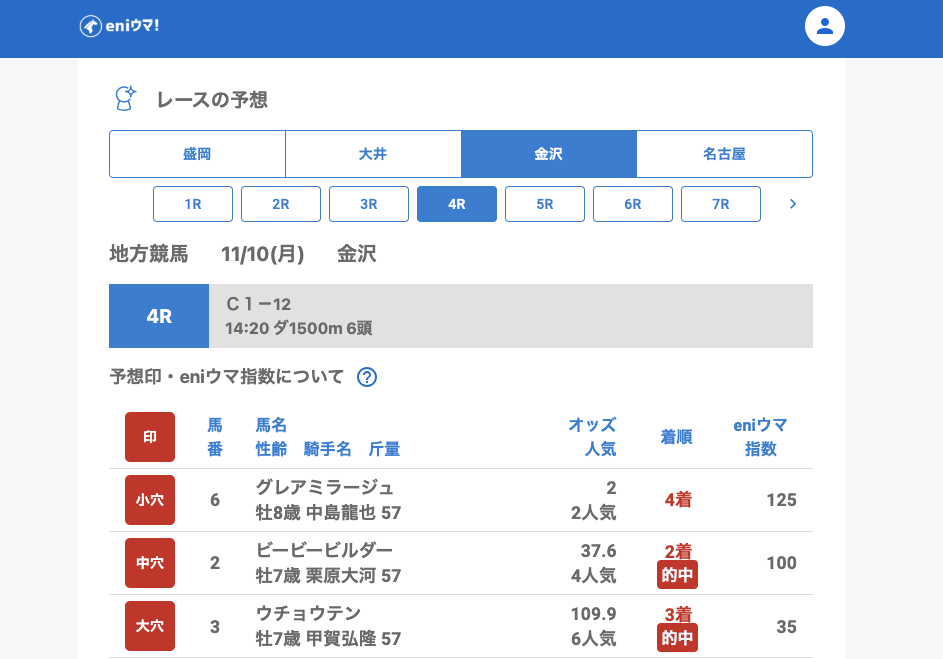Select race 5R button
This screenshot has width=943, height=659.
tap(545, 204)
